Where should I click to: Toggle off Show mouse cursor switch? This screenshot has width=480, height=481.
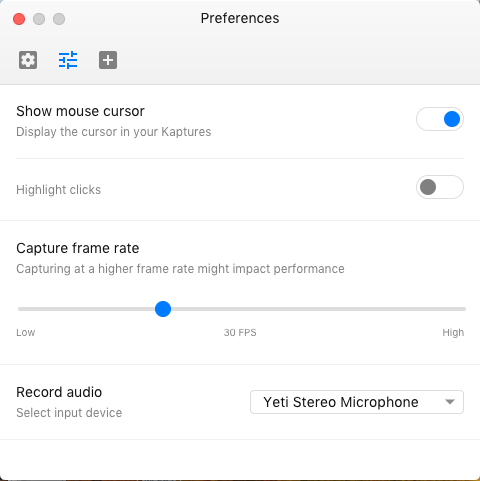tap(440, 119)
